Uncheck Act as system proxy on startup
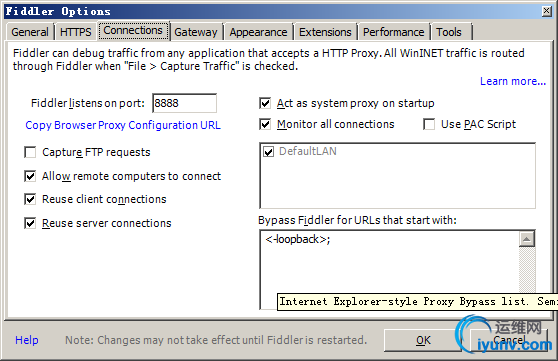Viewport: 558px width, 361px height. pos(265,104)
